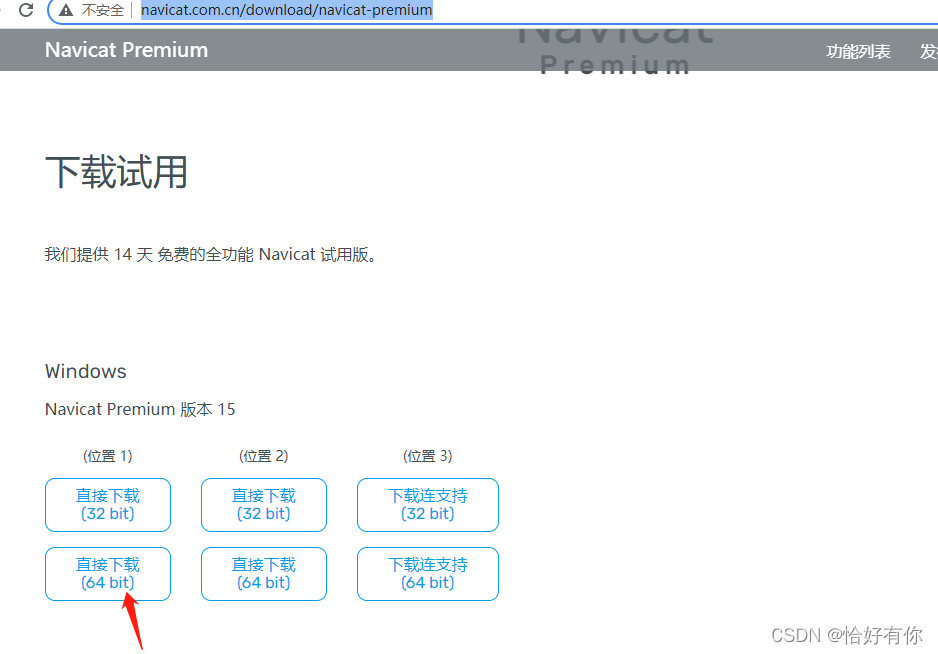Click the page reload icon
Viewport: 938px width, 654px height.
click(24, 11)
